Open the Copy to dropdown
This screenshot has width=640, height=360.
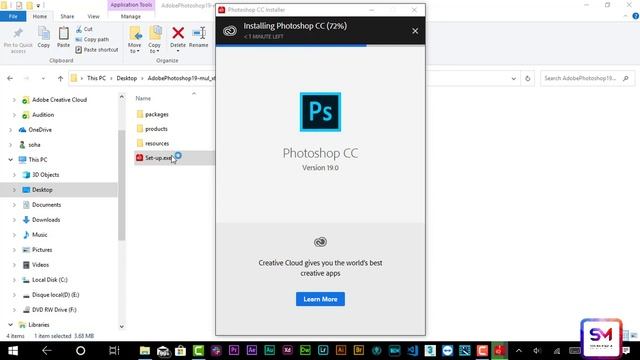(x=154, y=48)
